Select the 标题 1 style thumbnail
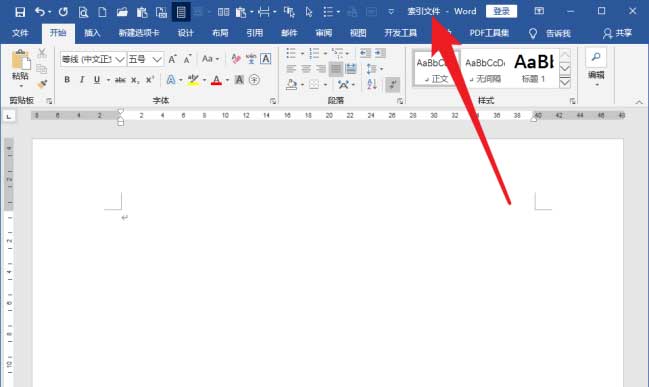Screen dimensions: 649x387 coord(534,68)
